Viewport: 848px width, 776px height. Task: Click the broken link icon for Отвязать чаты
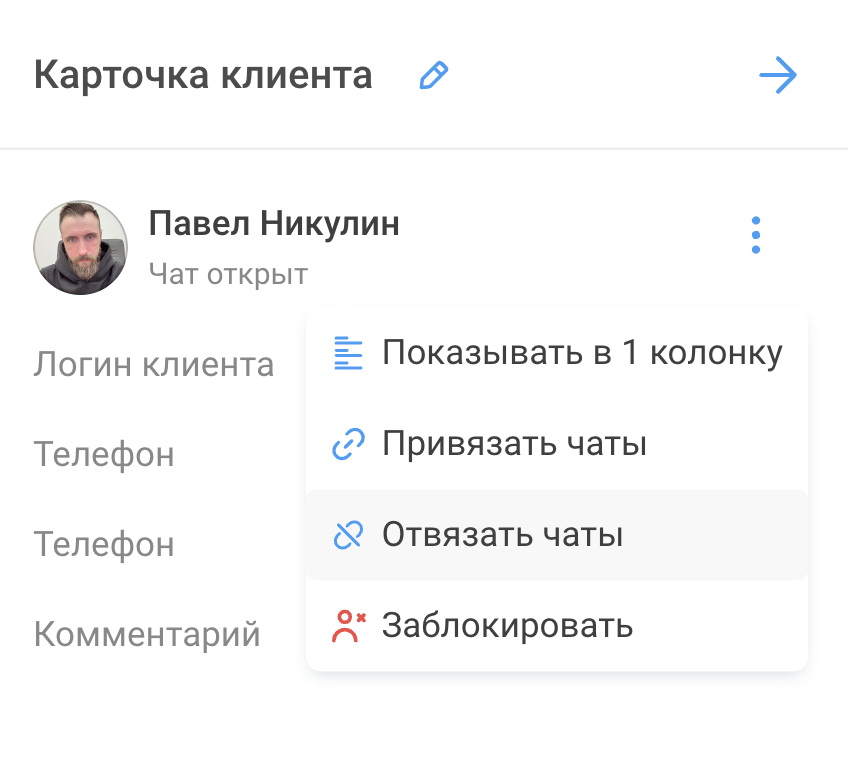pos(348,535)
